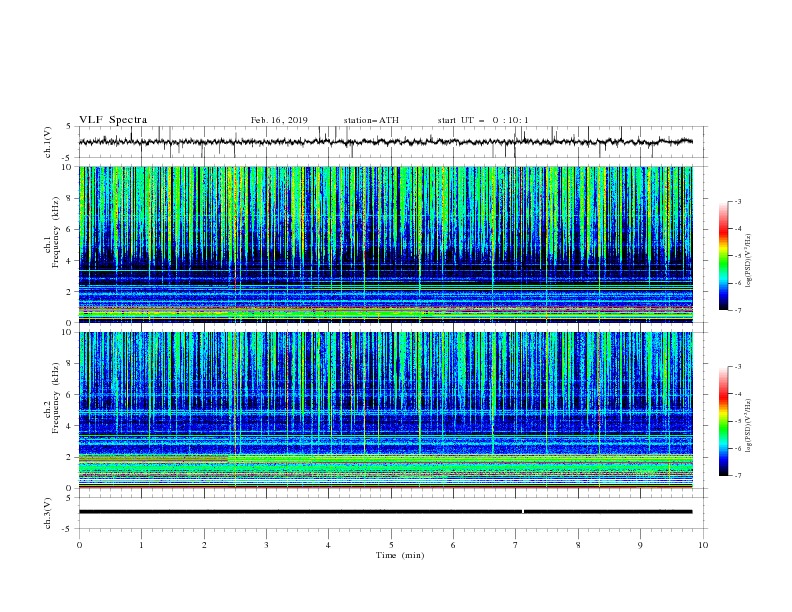792x612 pixels.
Task: Click the "2" tick label on time axis
Action: coord(204,545)
